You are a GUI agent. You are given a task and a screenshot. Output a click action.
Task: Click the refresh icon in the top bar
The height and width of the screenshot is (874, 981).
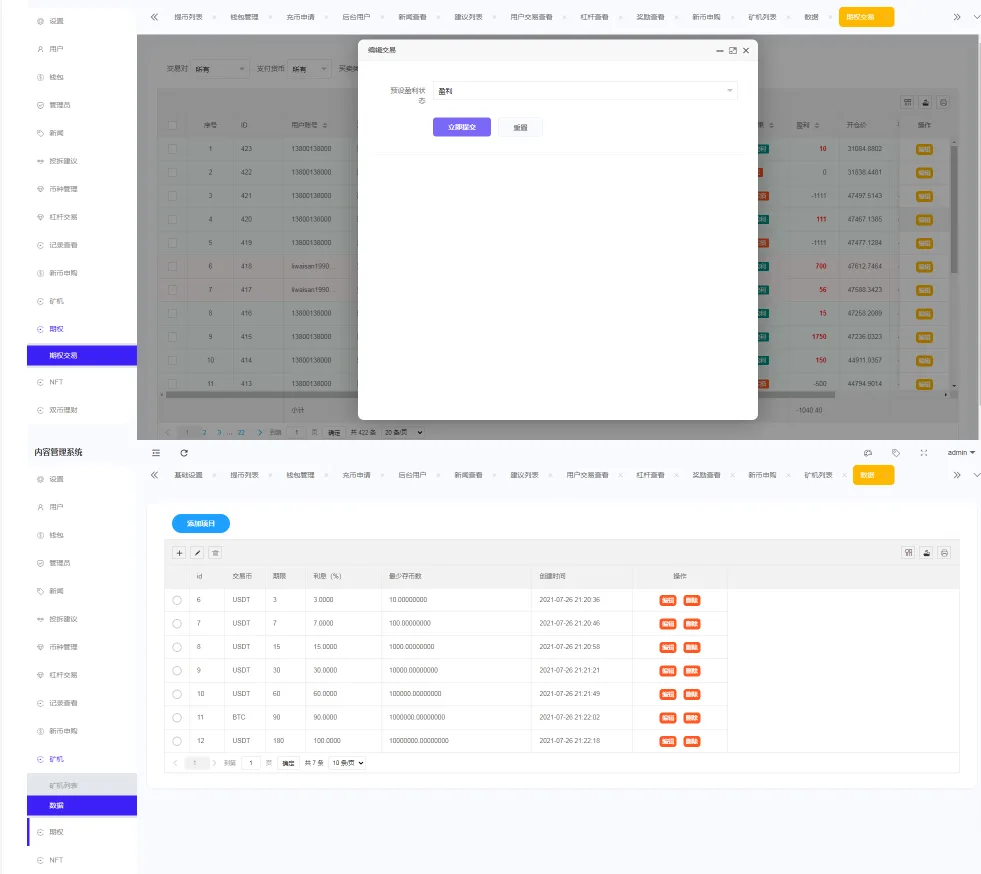click(x=184, y=453)
